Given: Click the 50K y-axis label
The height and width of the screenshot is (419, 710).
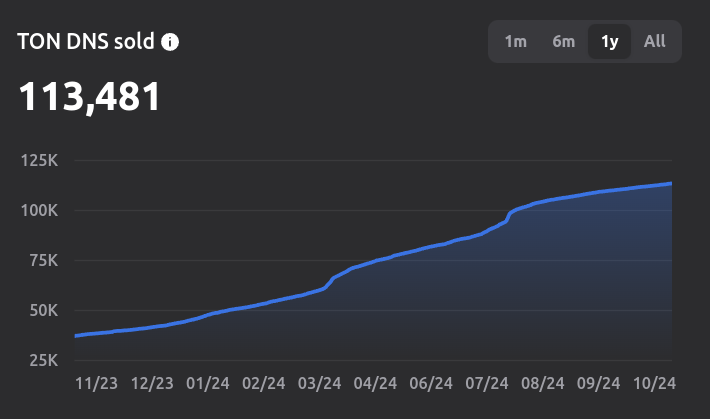Looking at the screenshot, I should pyautogui.click(x=43, y=310).
